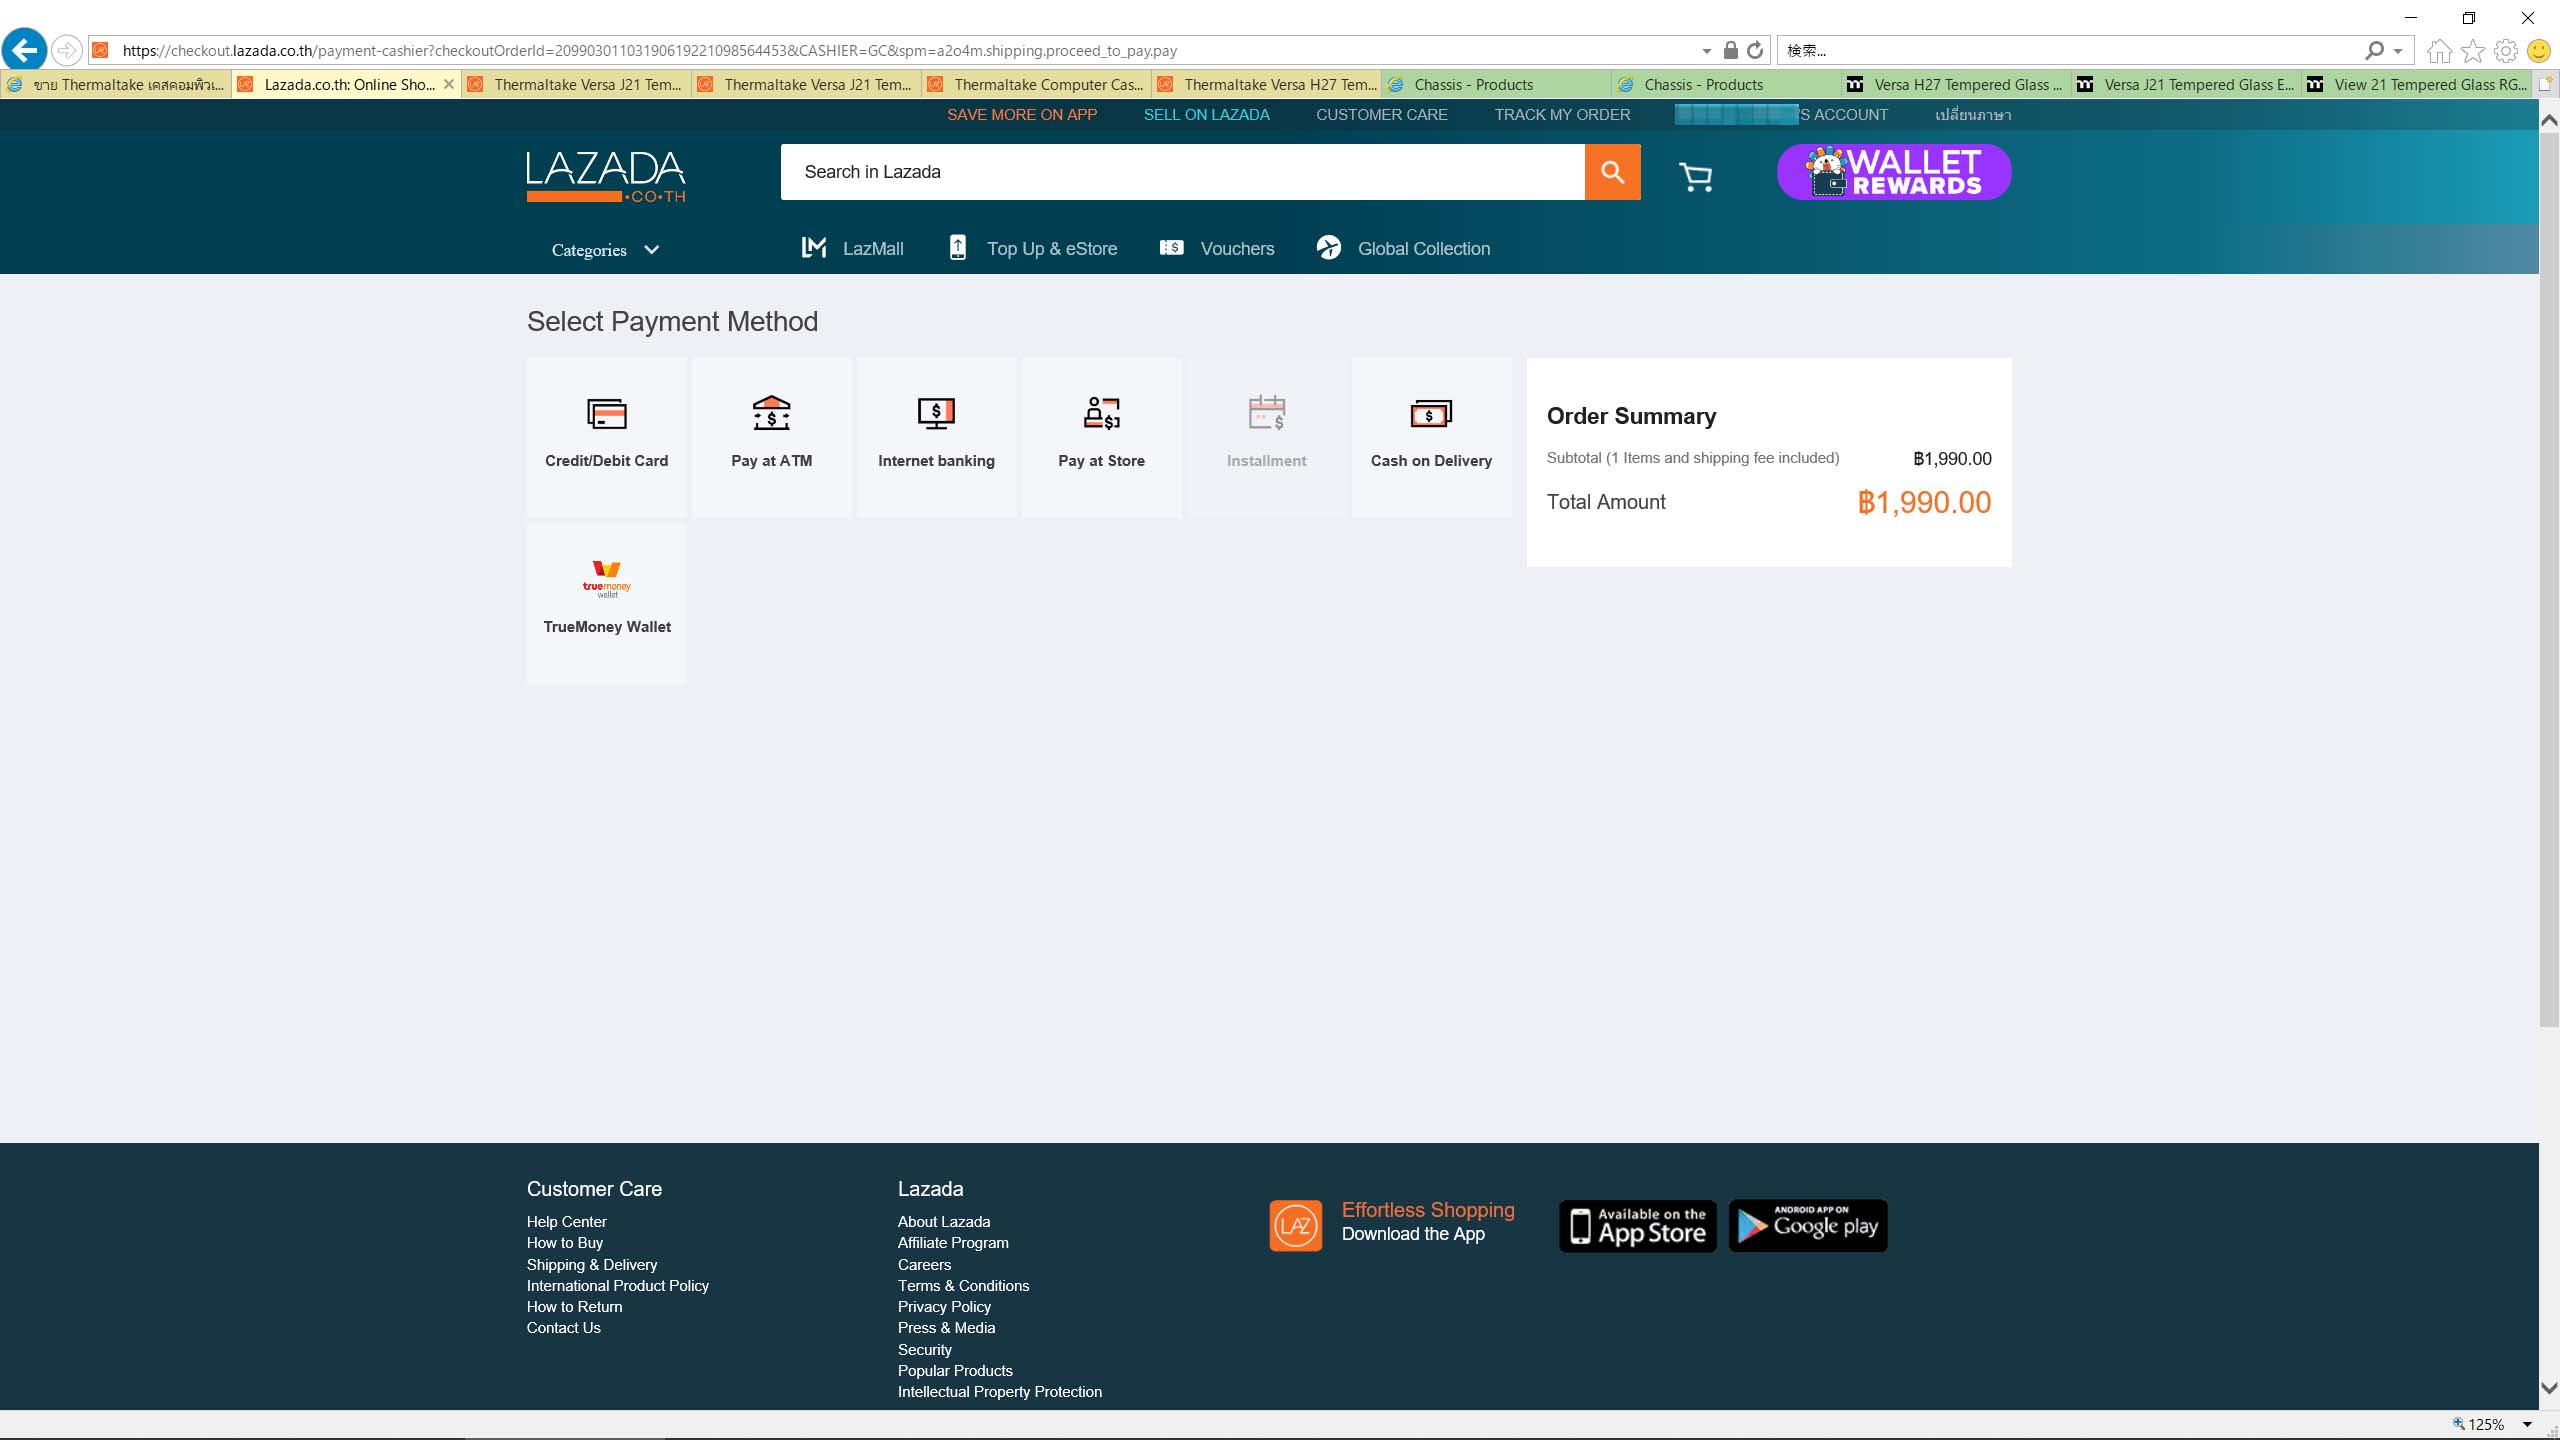The image size is (2560, 1440).
Task: Open Affiliate Program footer link
Action: coord(953,1242)
